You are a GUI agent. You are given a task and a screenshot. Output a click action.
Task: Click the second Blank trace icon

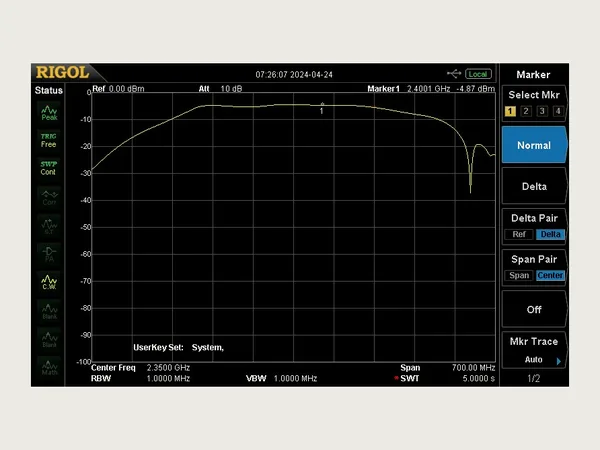(x=49, y=339)
